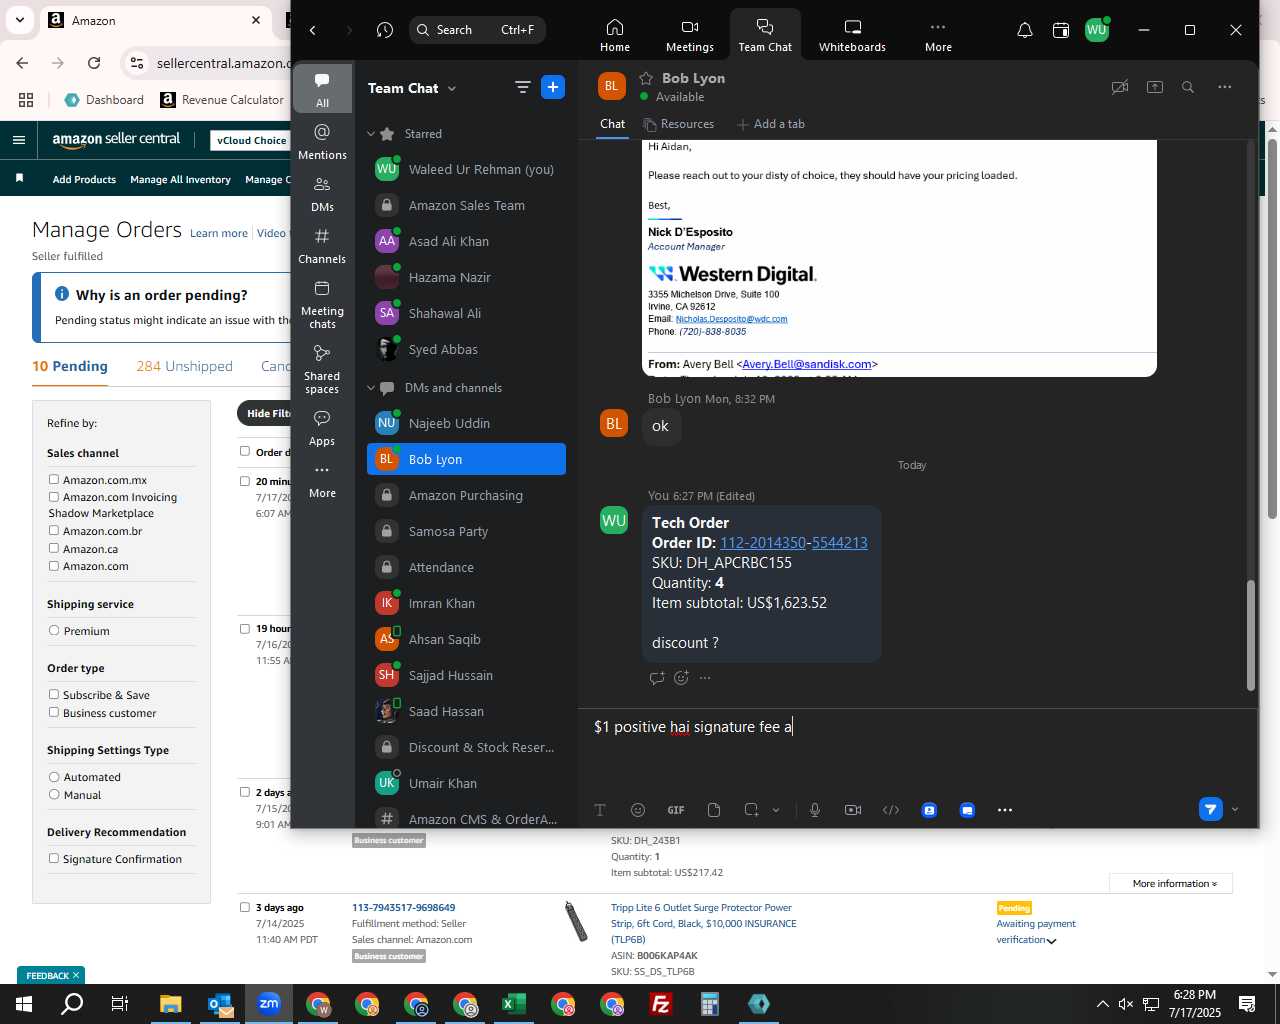
Task: Open the More menu in the Zoom top bar
Action: tap(938, 35)
